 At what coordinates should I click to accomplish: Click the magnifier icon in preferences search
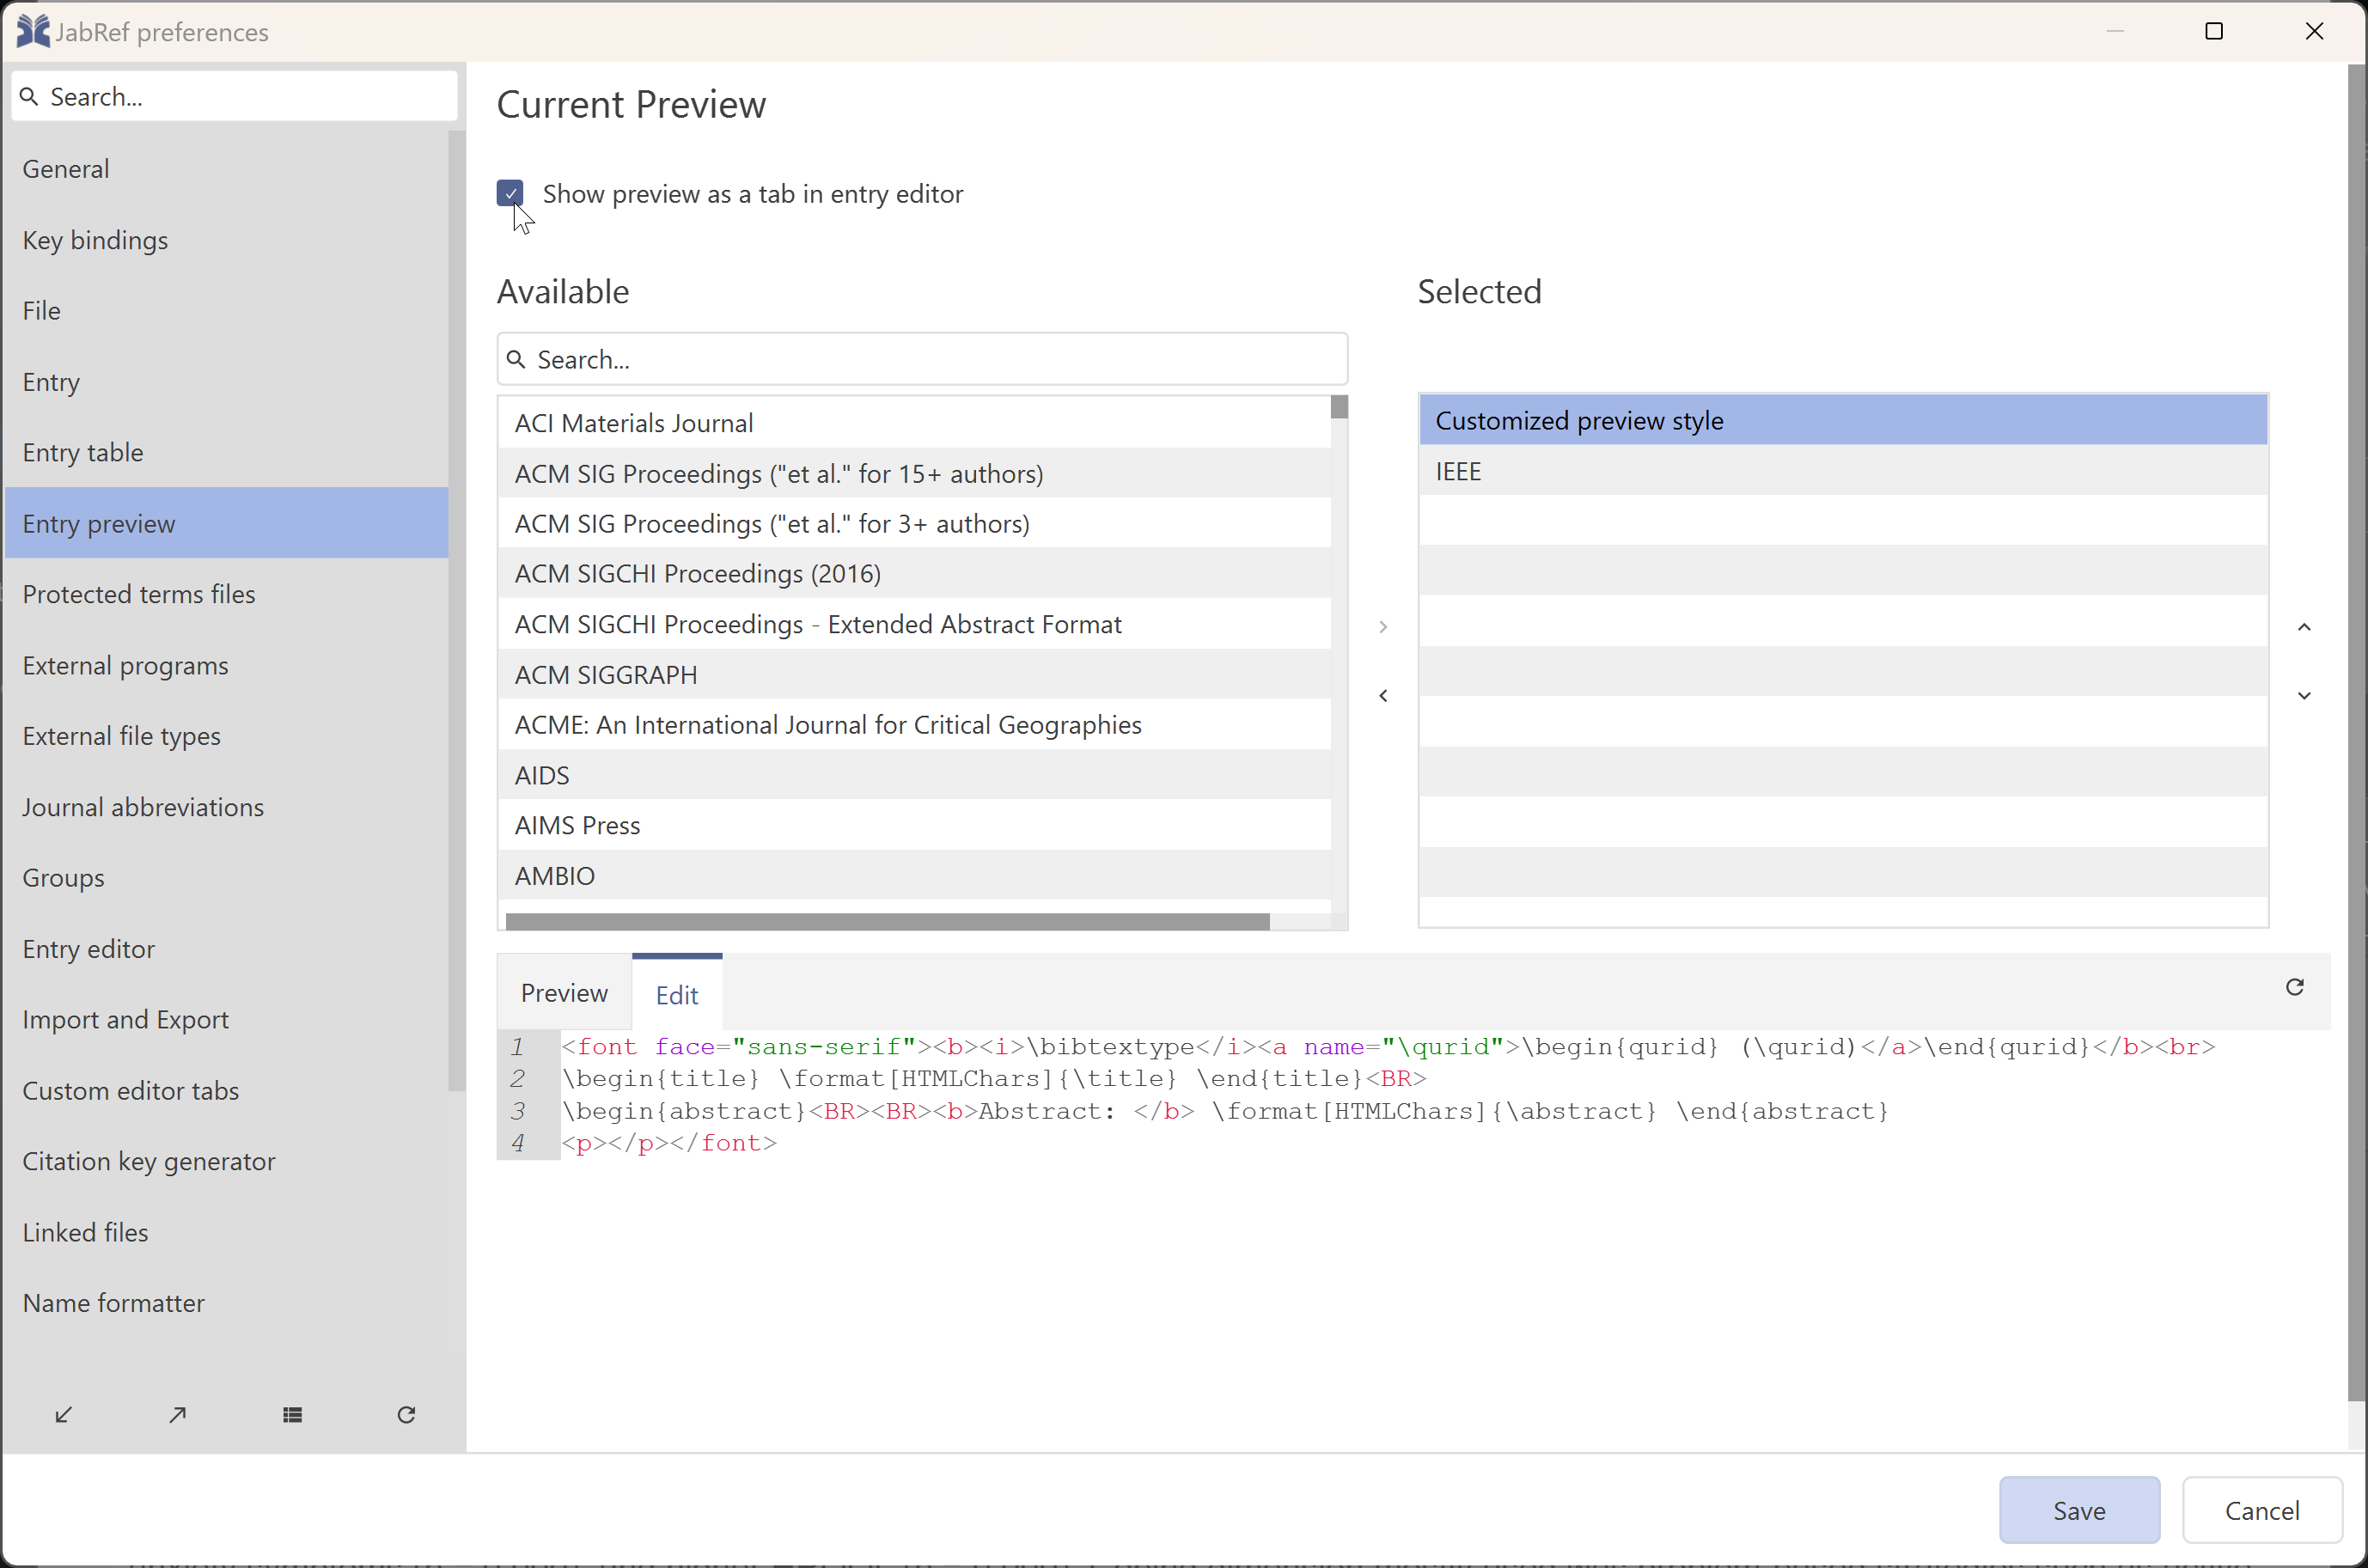(x=30, y=97)
